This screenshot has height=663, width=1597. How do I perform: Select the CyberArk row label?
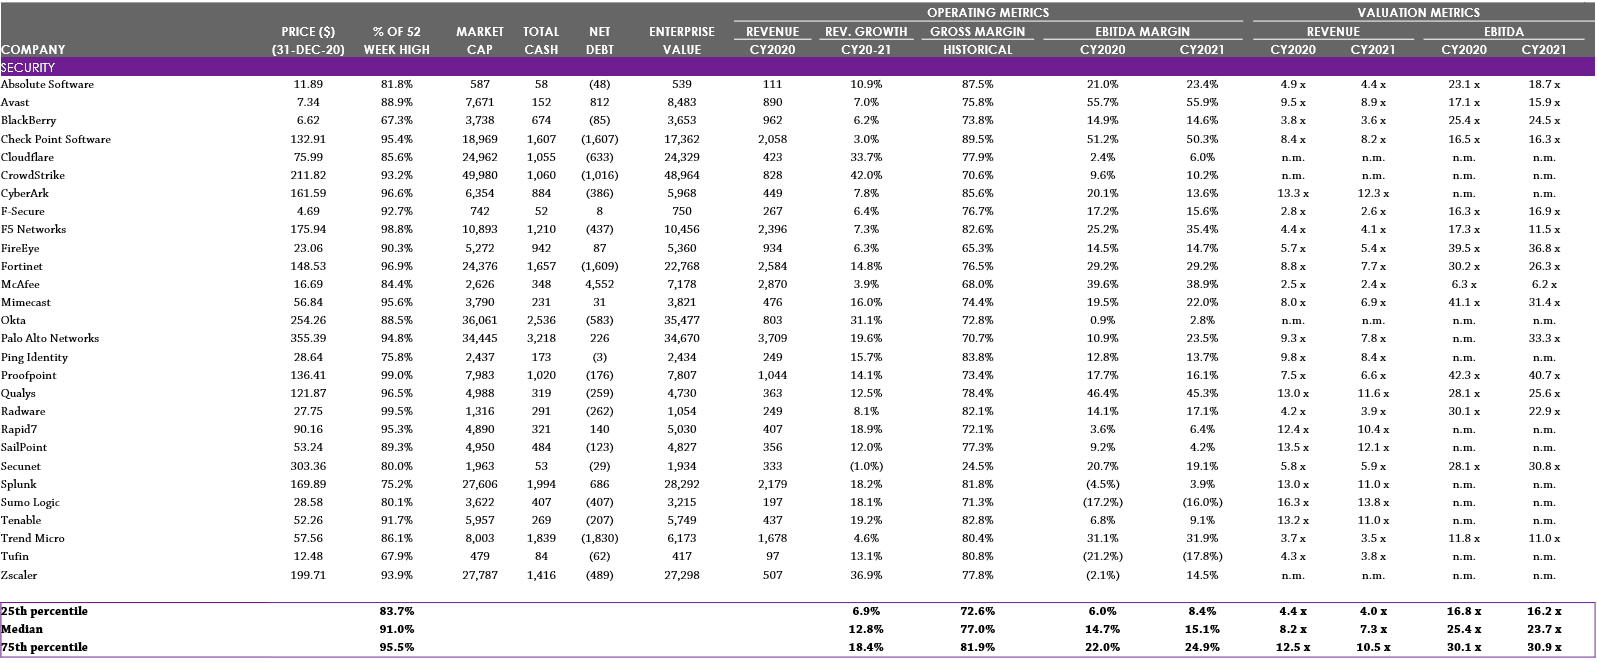25,193
